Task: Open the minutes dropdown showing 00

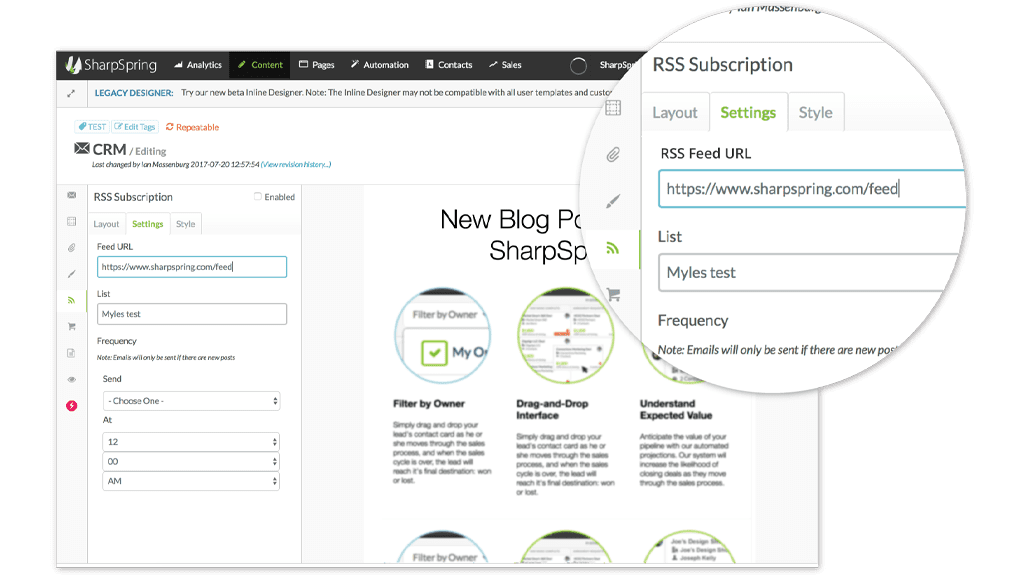Action: click(x=191, y=462)
